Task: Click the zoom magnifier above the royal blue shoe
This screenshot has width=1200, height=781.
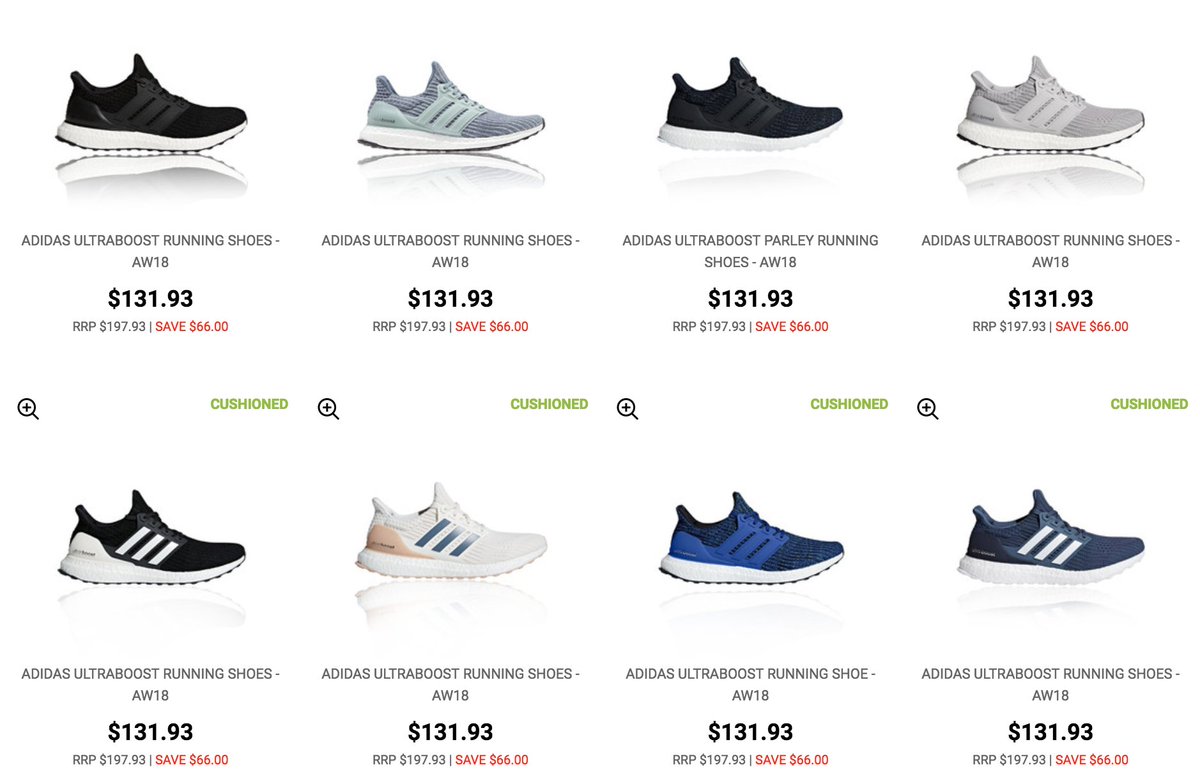Action: [628, 408]
